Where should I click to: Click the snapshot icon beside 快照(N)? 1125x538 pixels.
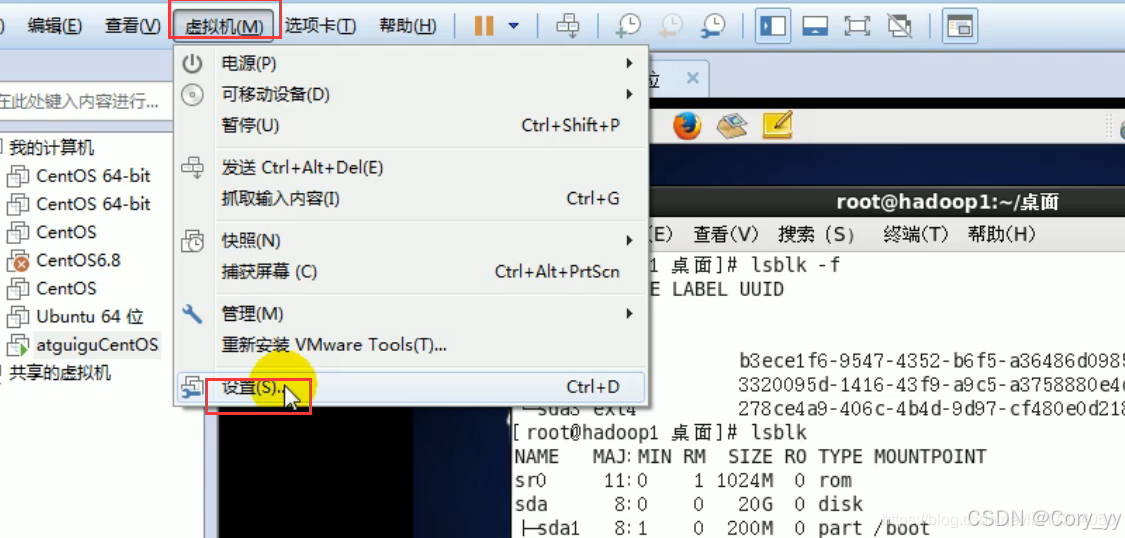[192, 241]
